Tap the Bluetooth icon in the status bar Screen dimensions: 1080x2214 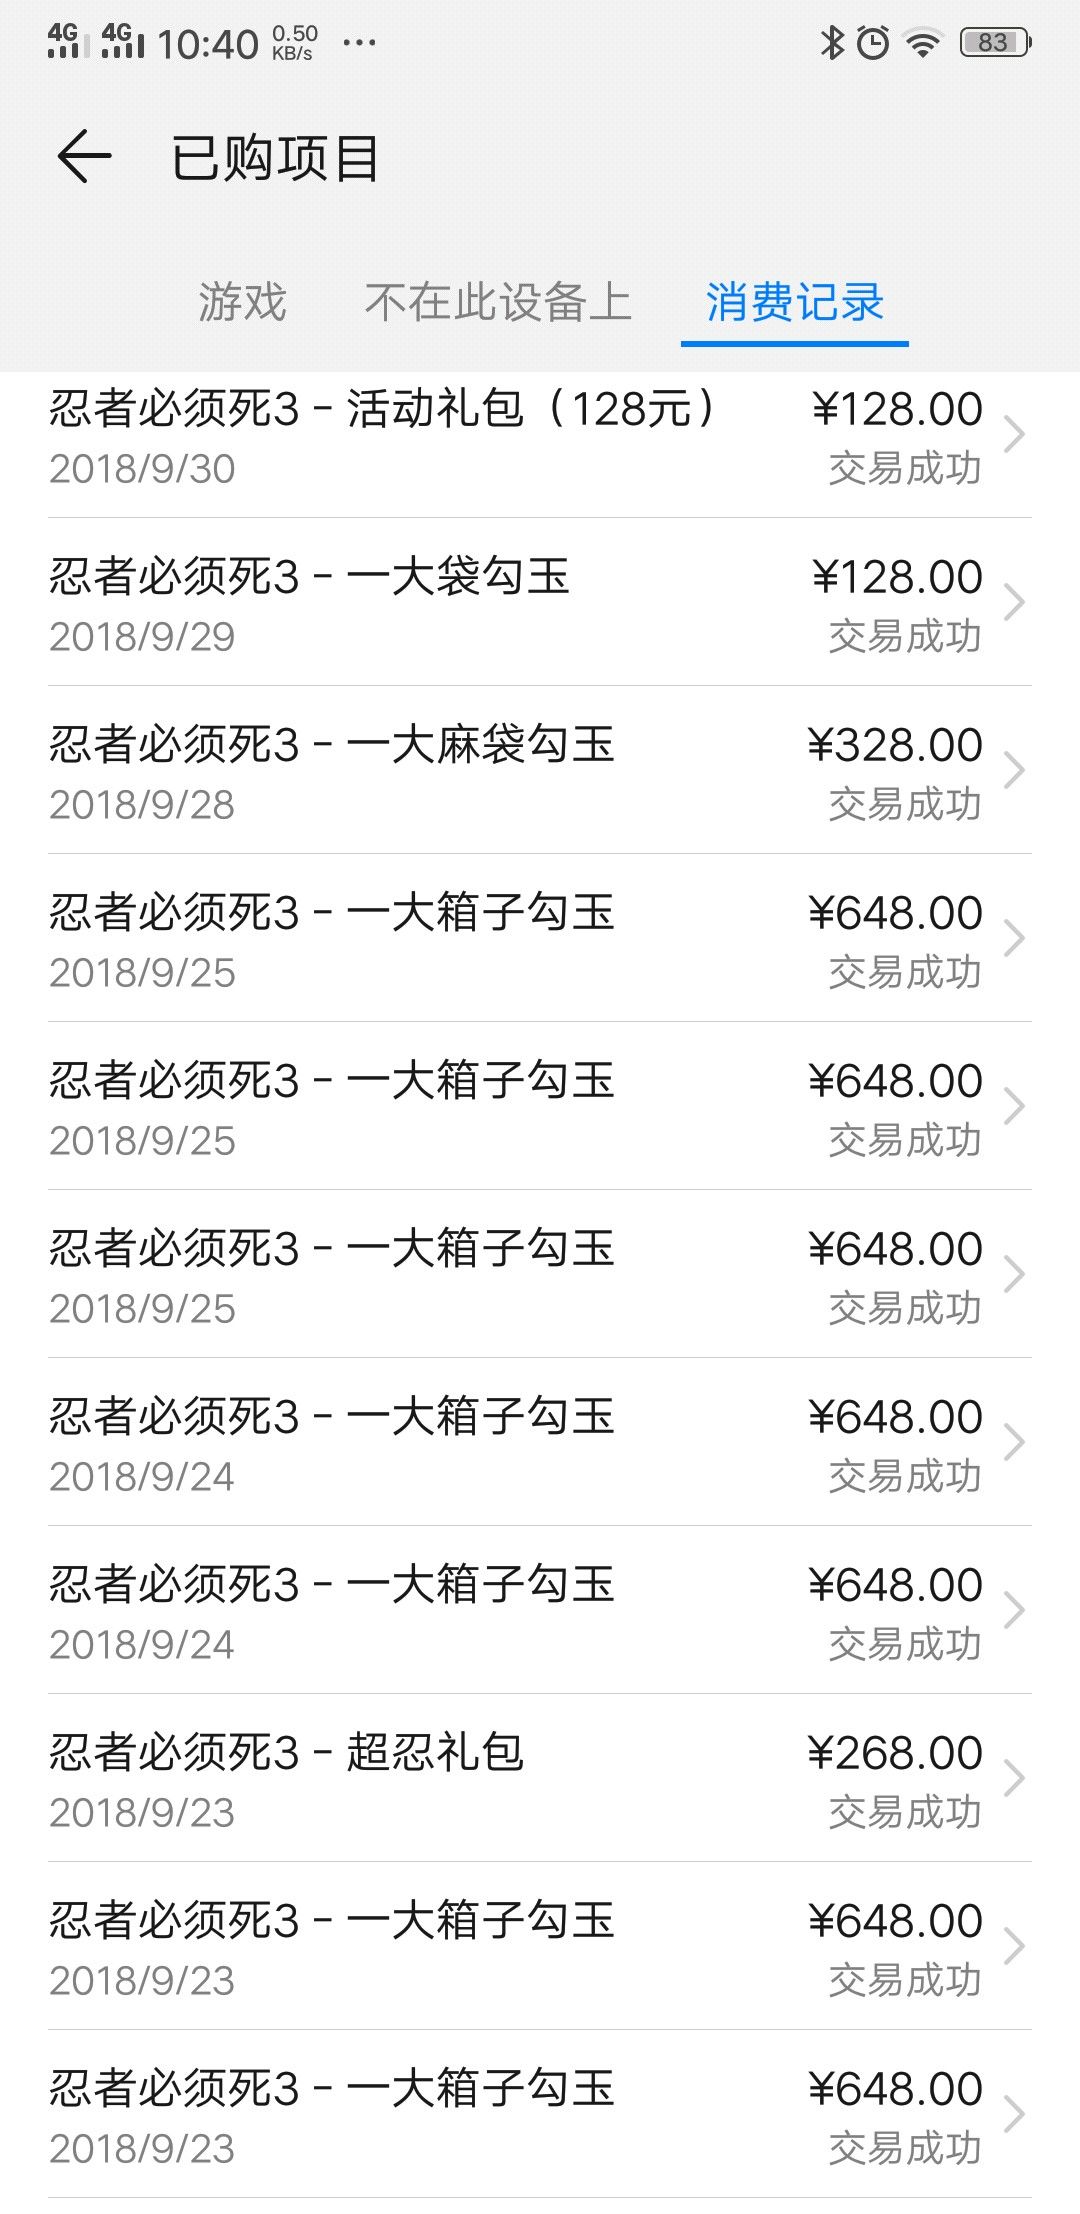click(831, 43)
